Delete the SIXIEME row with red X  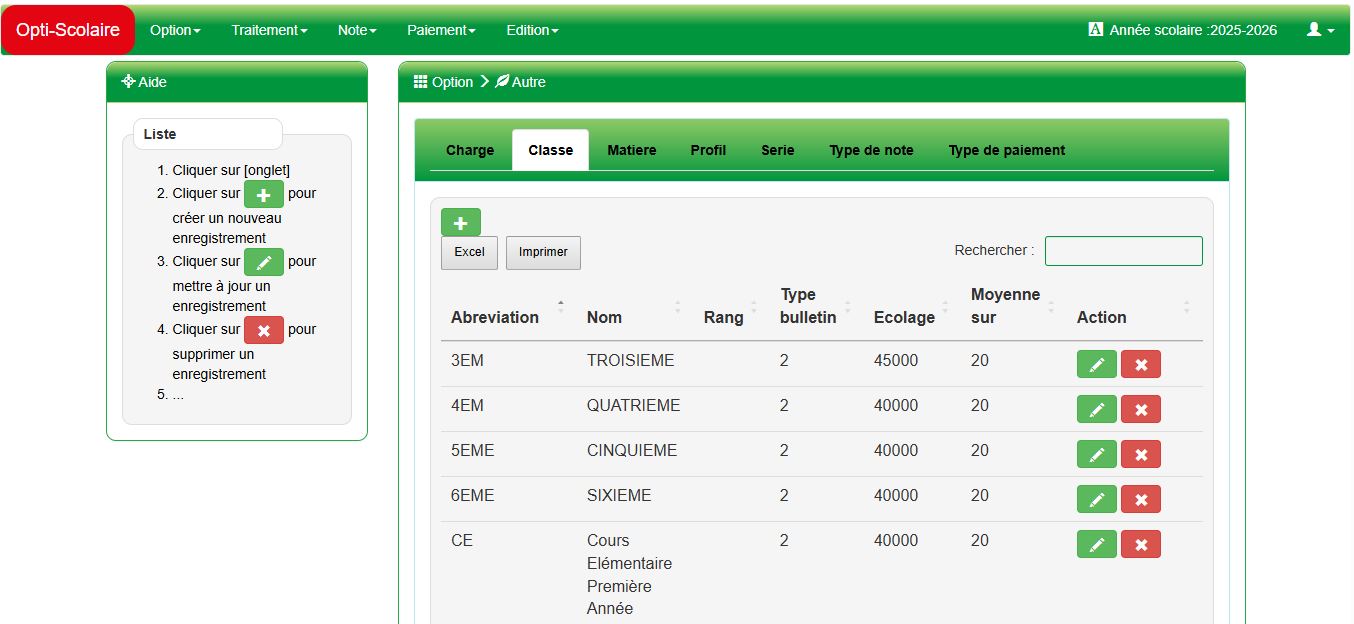click(1141, 499)
